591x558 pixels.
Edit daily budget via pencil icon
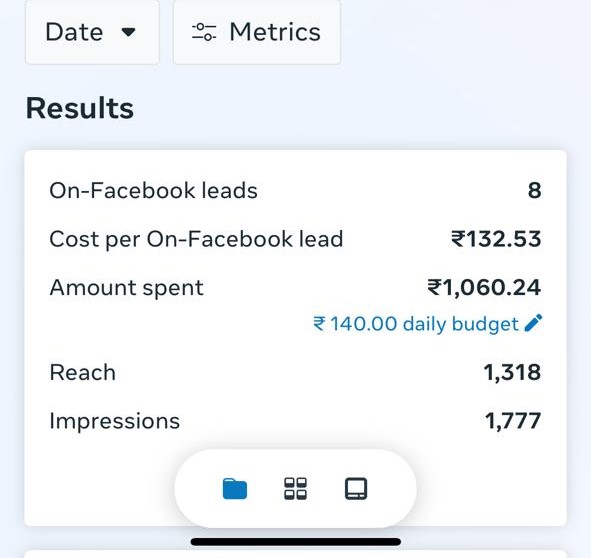[533, 323]
